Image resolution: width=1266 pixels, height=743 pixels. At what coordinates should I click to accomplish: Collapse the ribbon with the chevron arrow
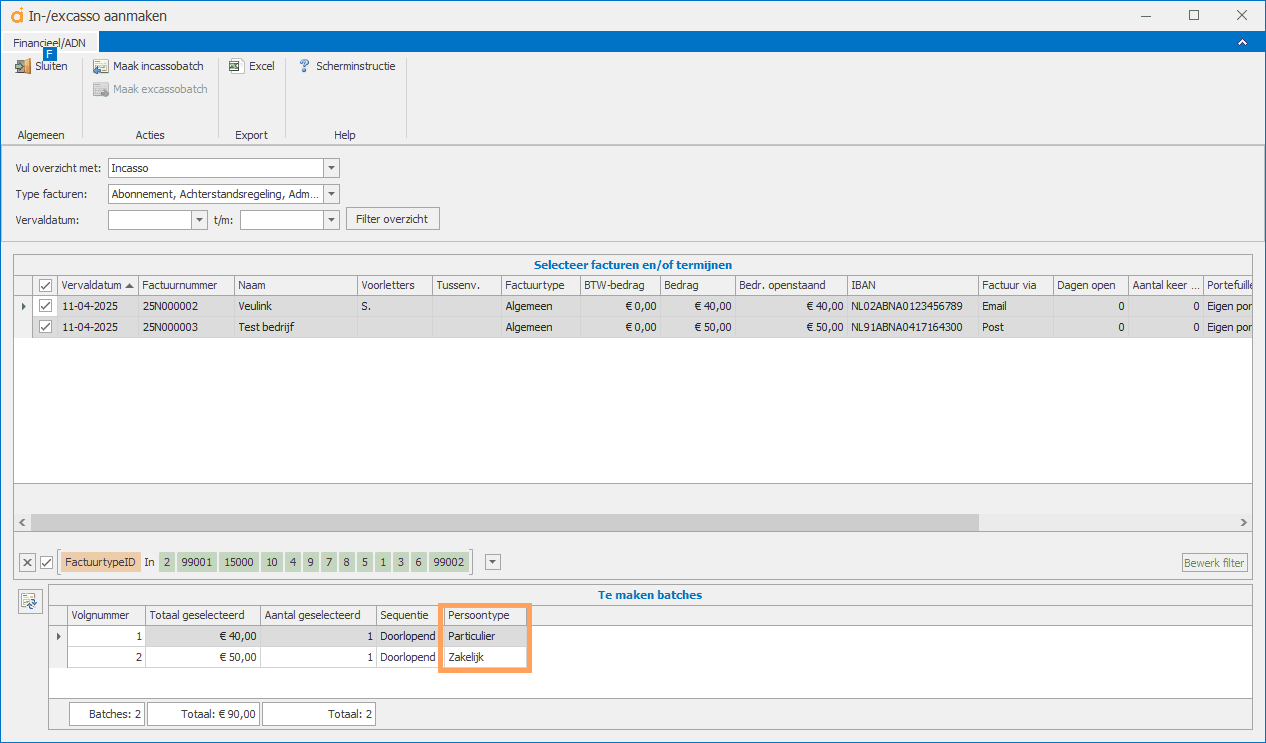[x=1242, y=42]
